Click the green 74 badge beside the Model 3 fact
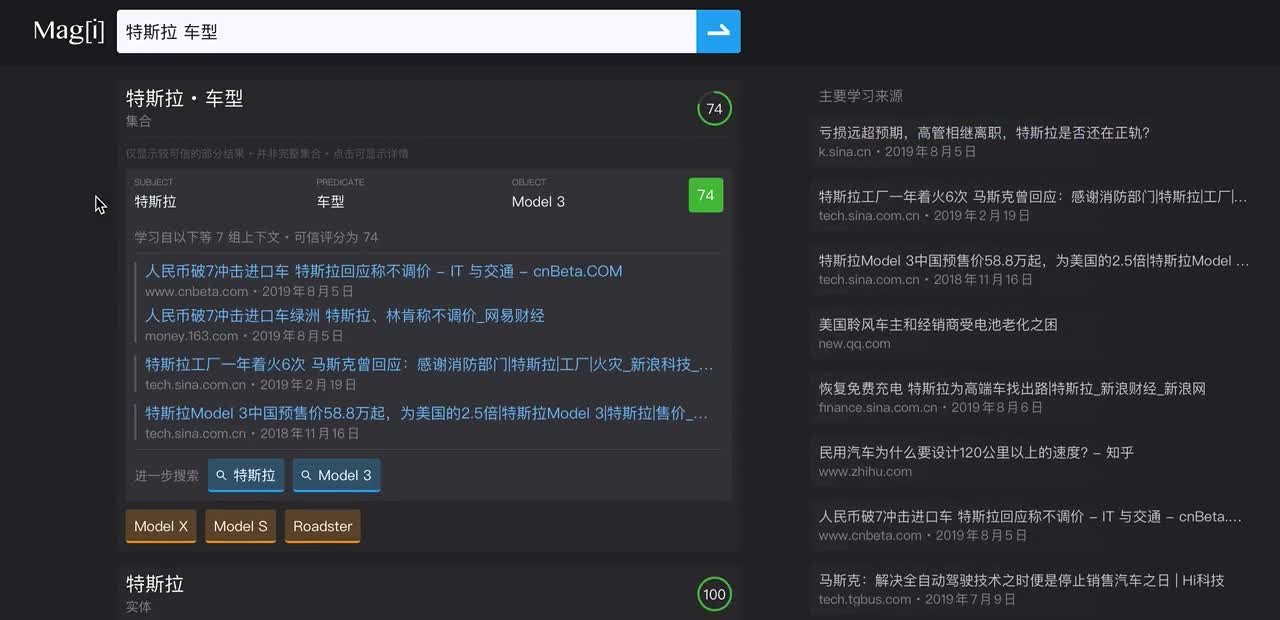 705,196
